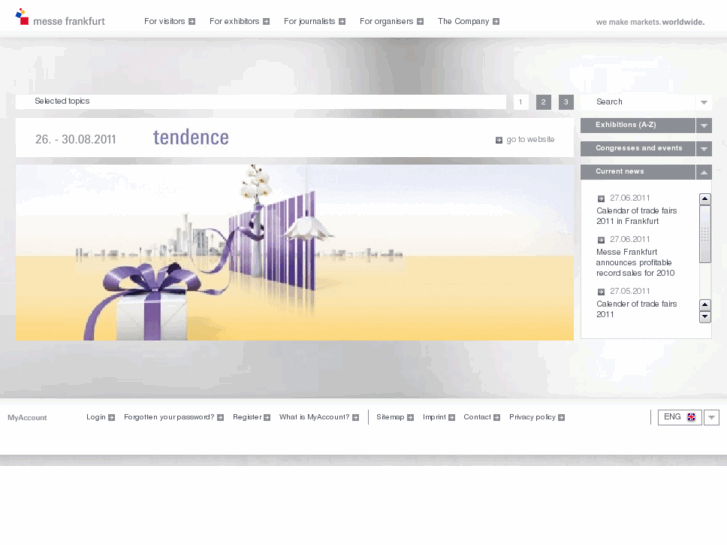
Task: Click arrow icon beside For journalists
Action: click(342, 21)
